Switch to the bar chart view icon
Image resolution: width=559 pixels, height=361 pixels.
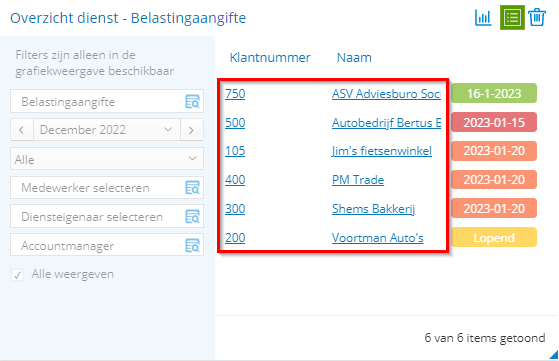pyautogui.click(x=483, y=17)
